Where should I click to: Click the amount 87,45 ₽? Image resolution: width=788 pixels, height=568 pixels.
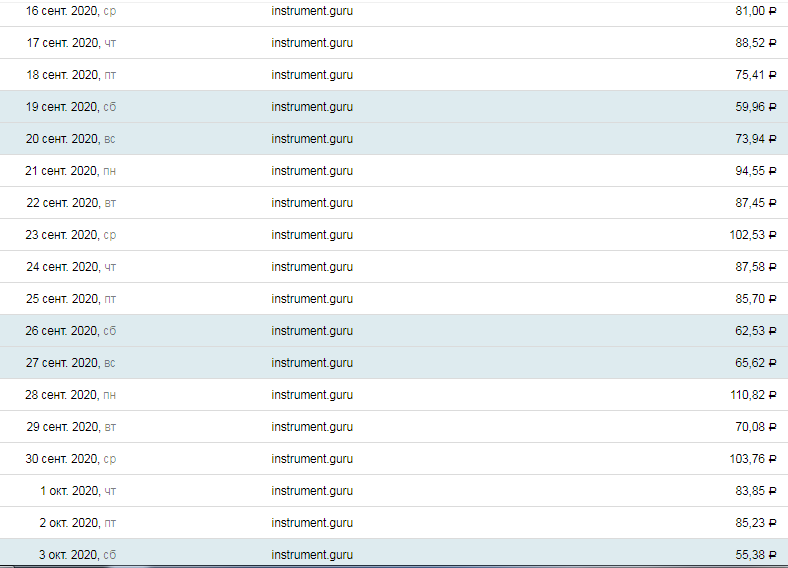(x=756, y=203)
